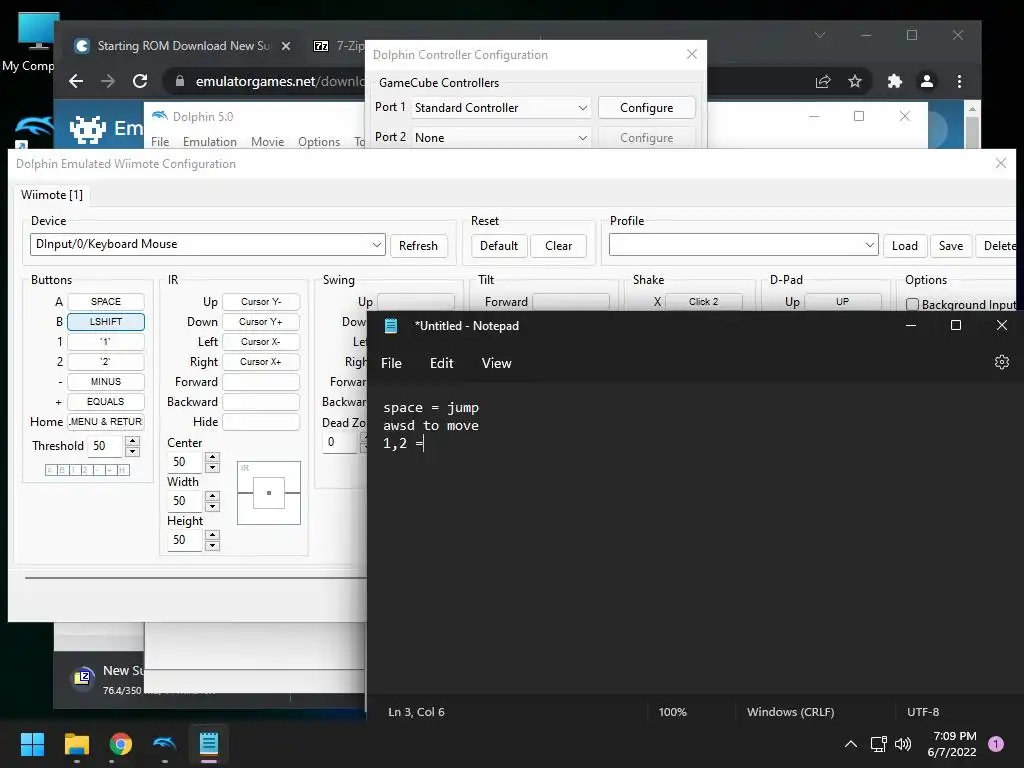1024x768 pixels.
Task: Remap the B button LSHIFT binding
Action: point(106,321)
